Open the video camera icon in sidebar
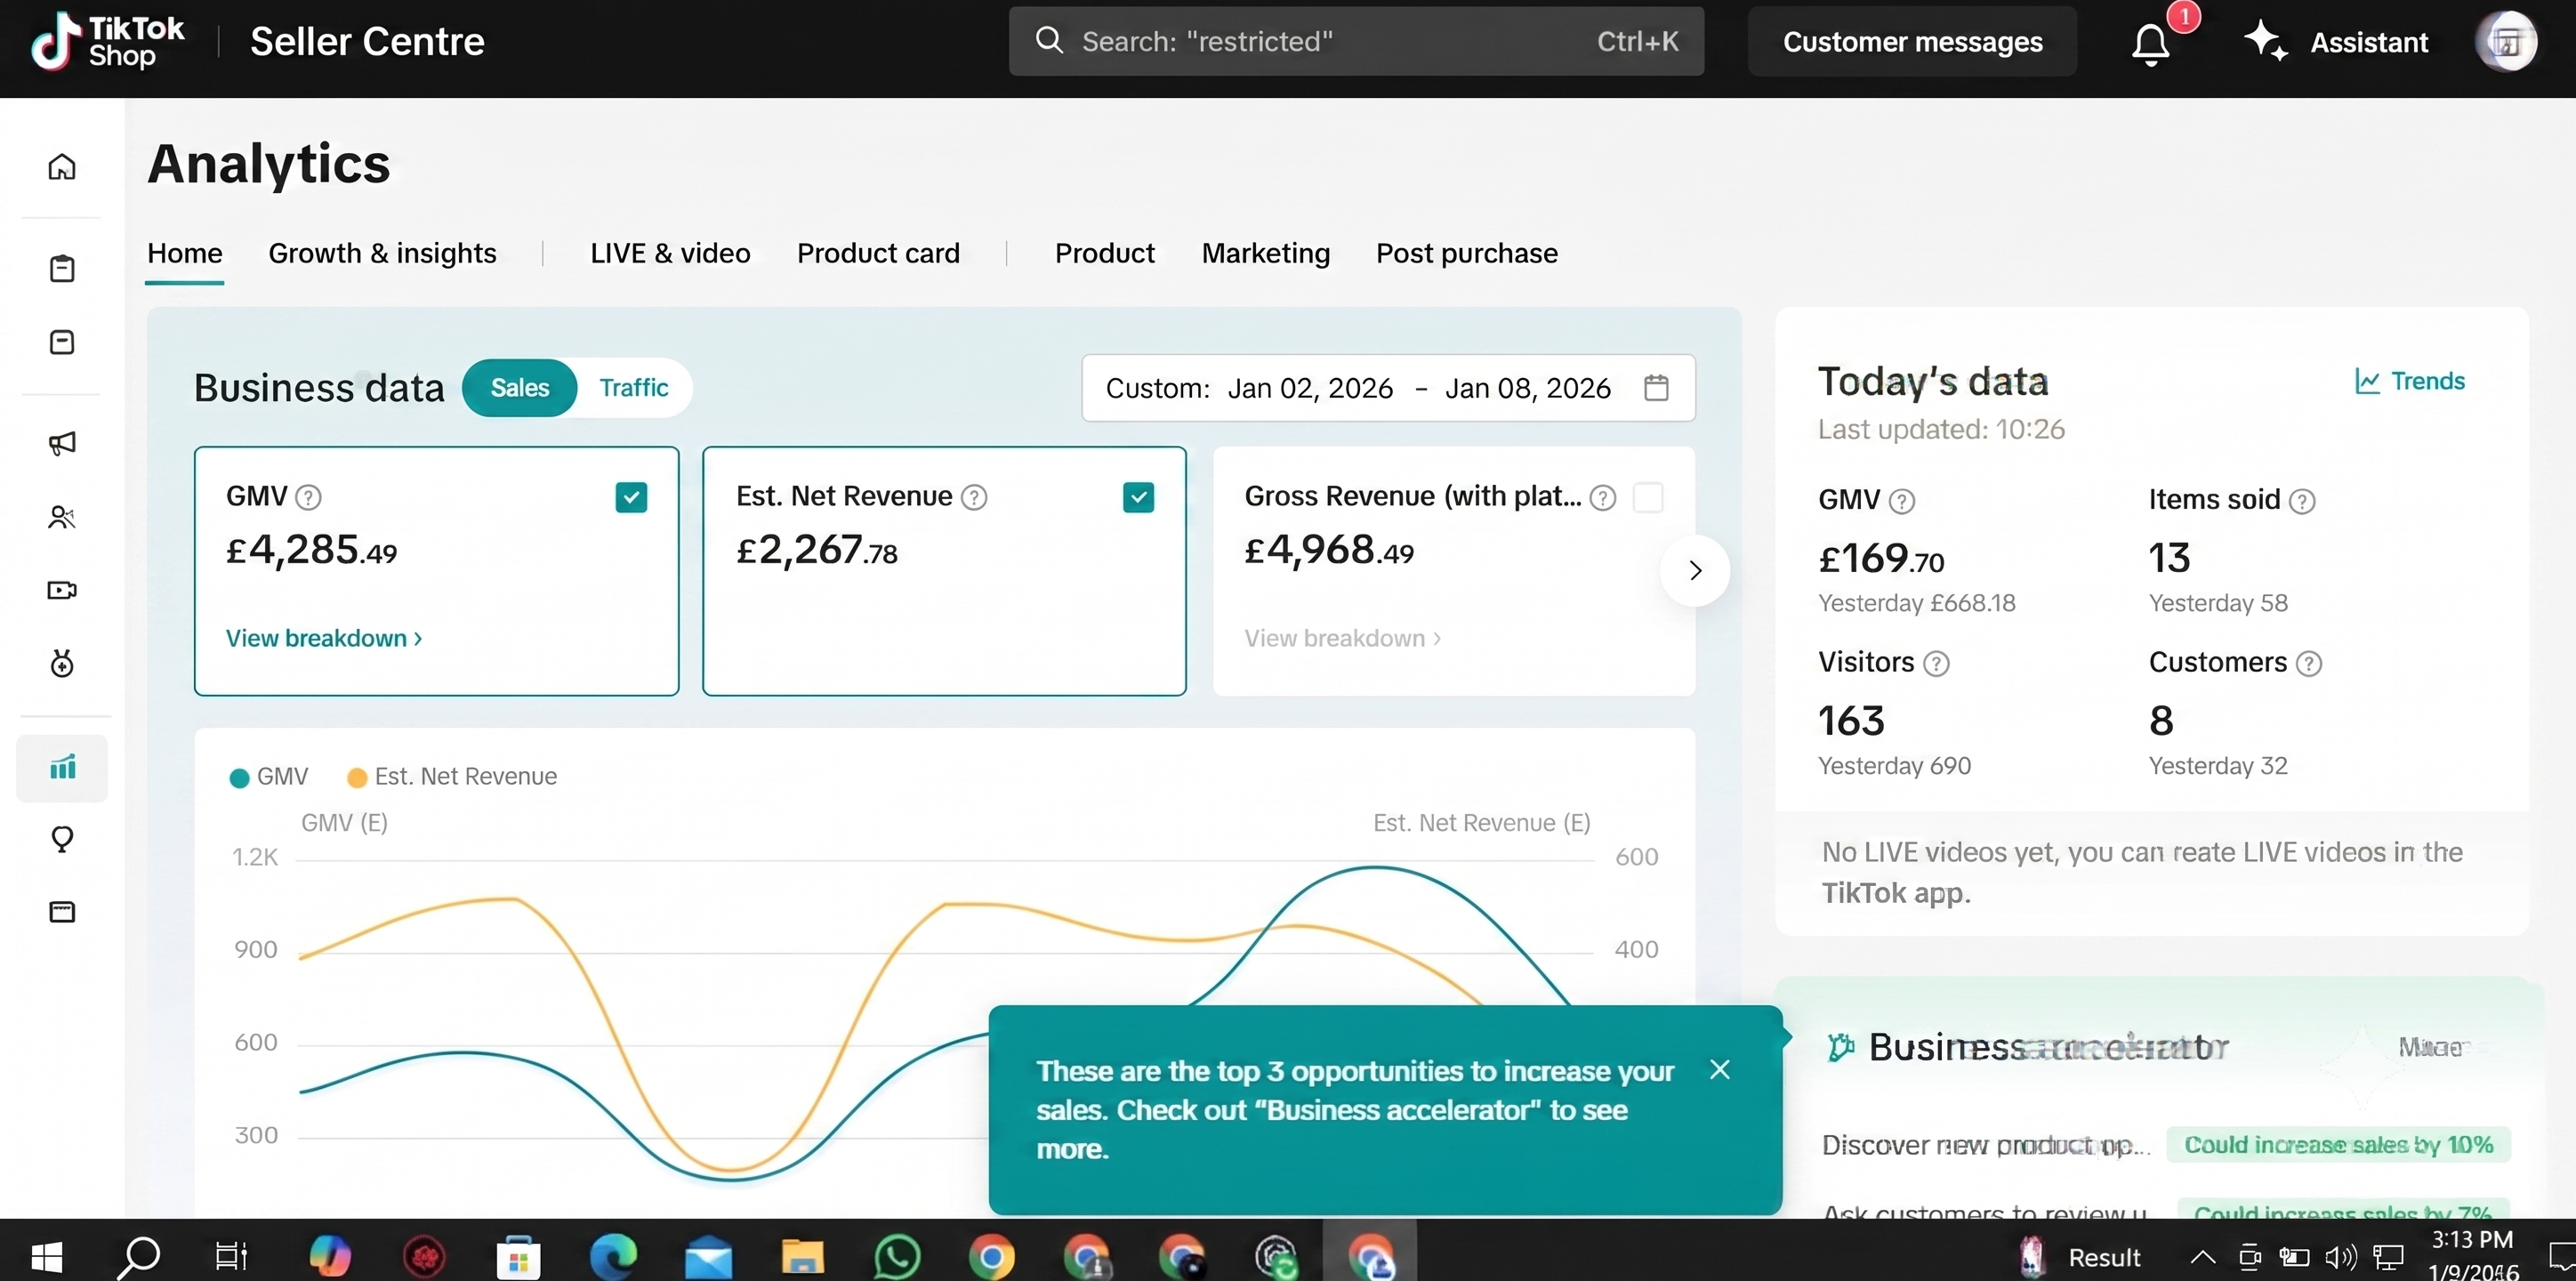This screenshot has width=2576, height=1281. coord(62,590)
